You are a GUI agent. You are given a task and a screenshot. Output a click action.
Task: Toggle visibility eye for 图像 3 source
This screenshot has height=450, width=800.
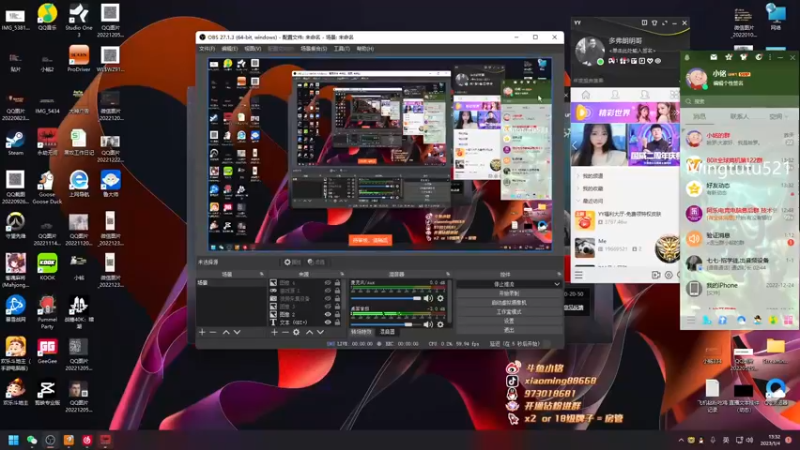pyautogui.click(x=328, y=307)
